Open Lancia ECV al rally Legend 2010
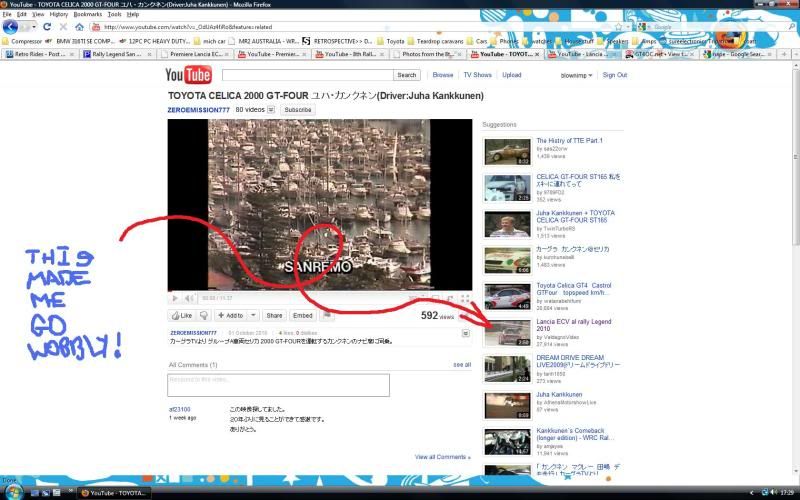The height and width of the screenshot is (500, 800). point(573,325)
